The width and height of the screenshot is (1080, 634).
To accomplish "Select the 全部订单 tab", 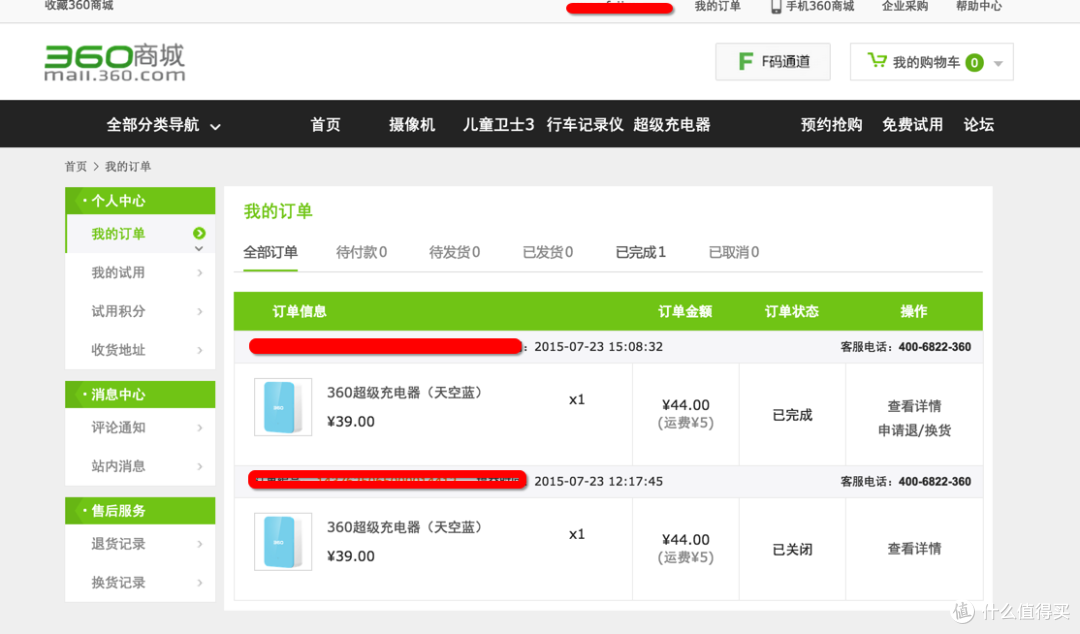I will [270, 252].
